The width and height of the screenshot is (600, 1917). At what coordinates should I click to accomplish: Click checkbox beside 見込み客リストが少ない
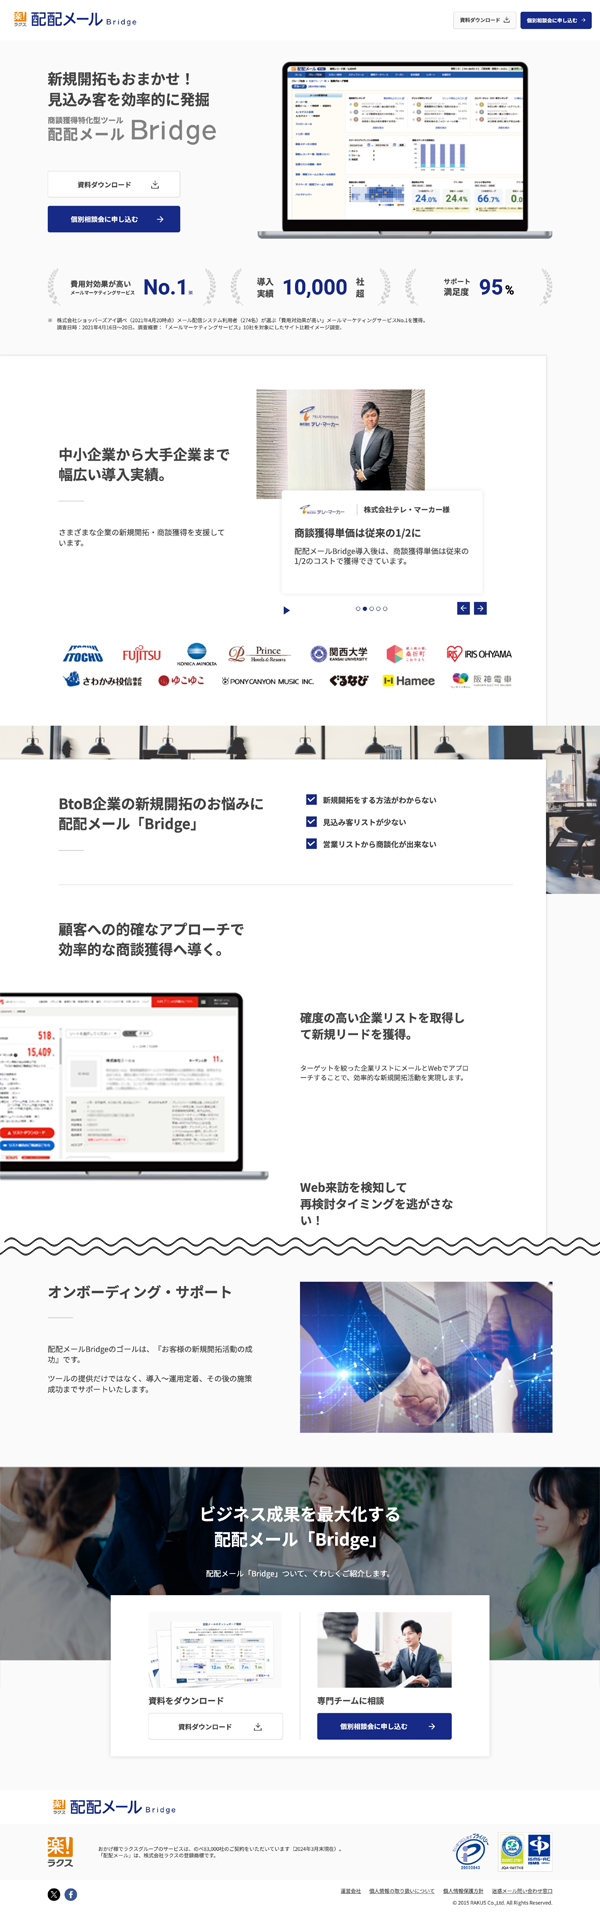[311, 821]
